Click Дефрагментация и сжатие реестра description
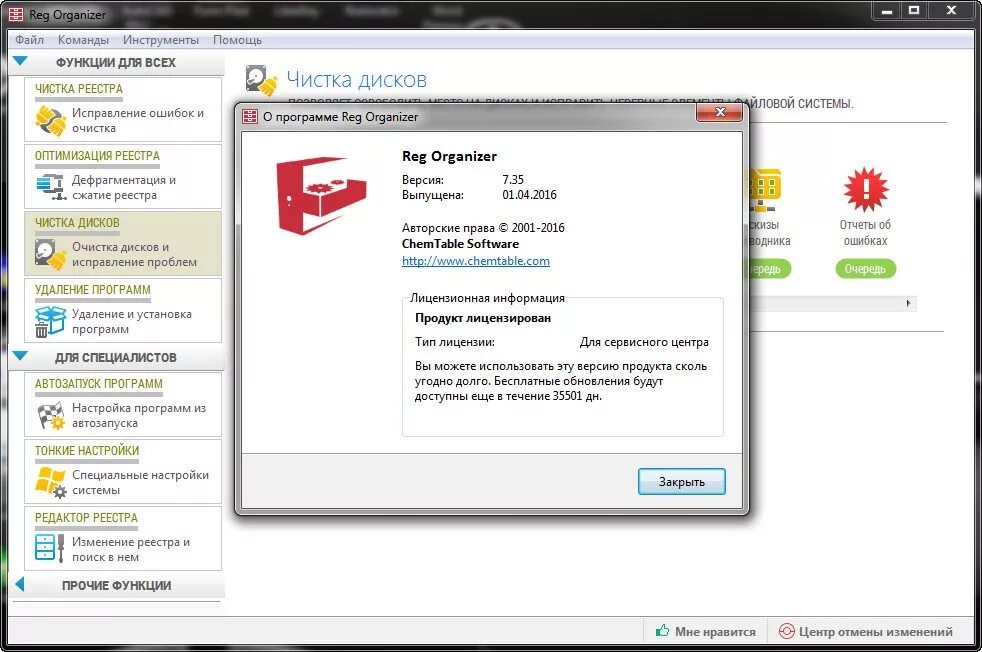Viewport: 982px width, 652px height. pos(124,187)
